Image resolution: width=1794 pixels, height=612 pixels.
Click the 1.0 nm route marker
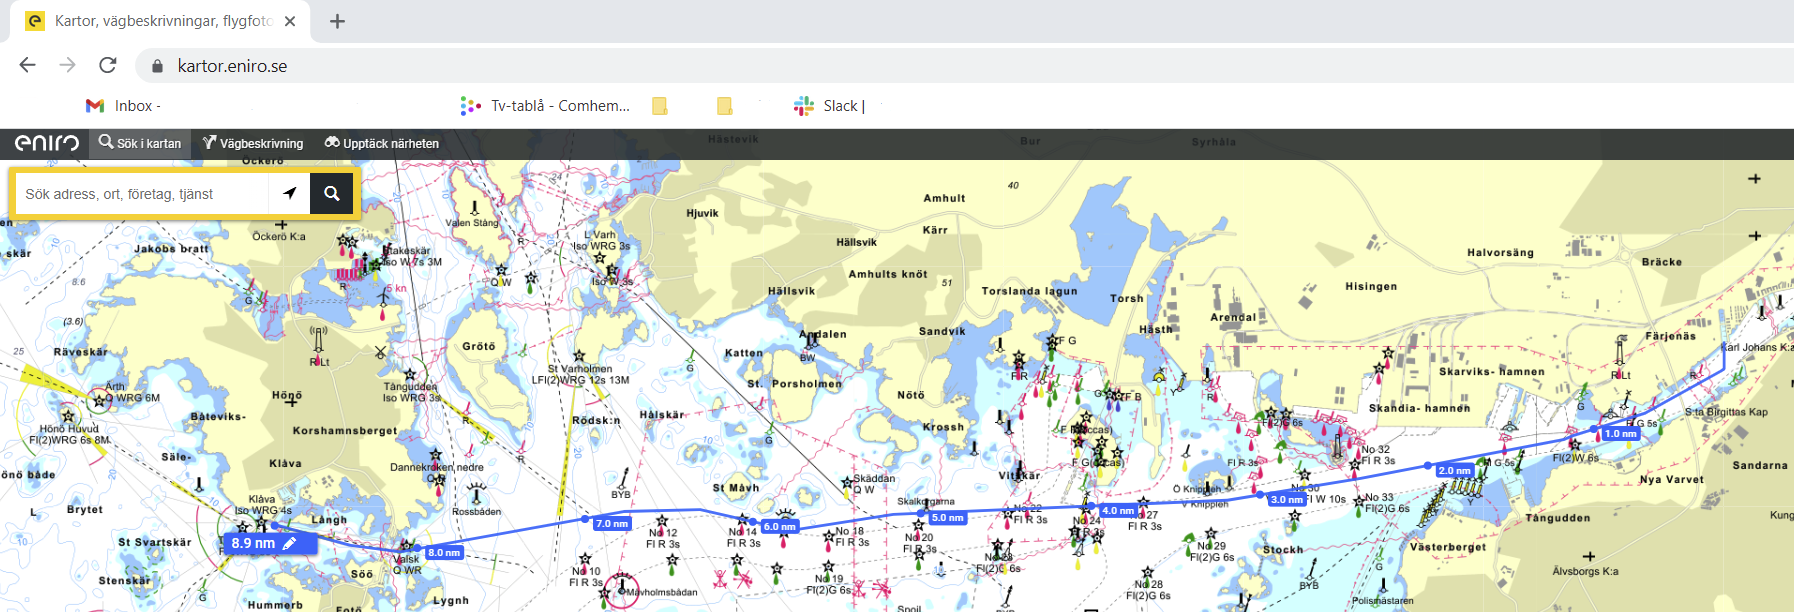coord(1620,434)
